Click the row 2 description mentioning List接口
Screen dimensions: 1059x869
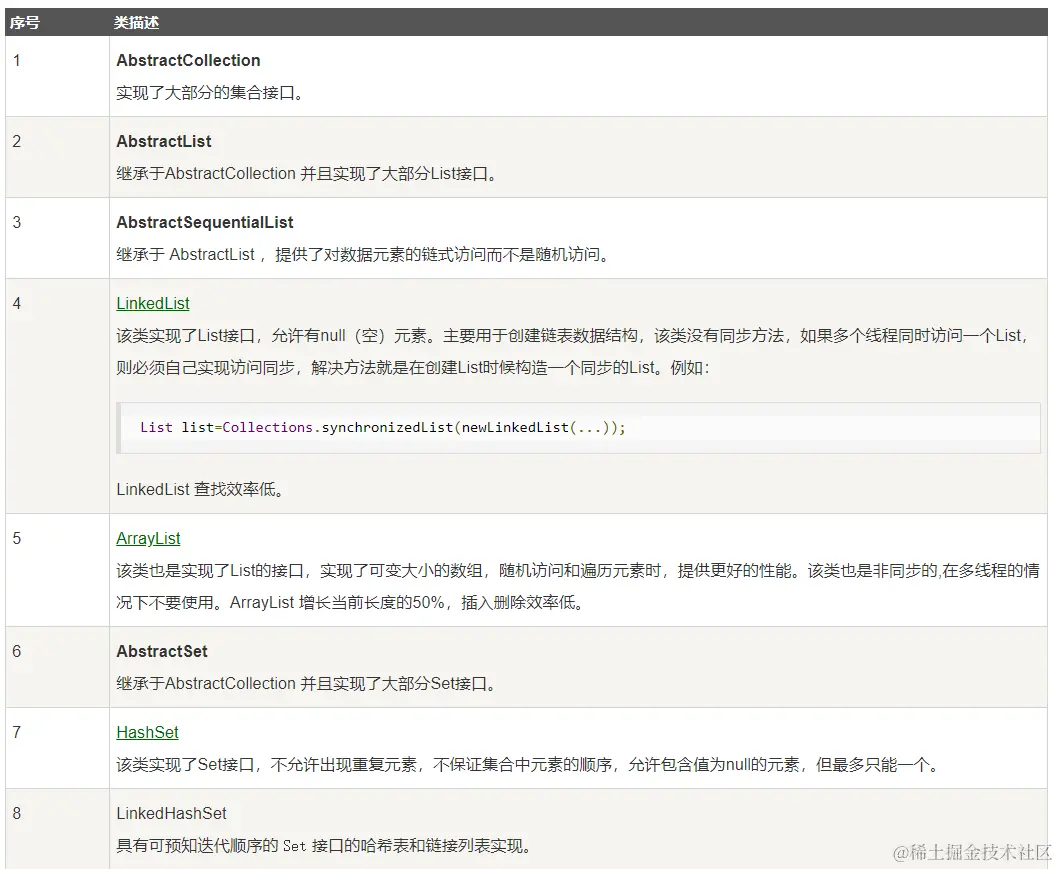[307, 174]
